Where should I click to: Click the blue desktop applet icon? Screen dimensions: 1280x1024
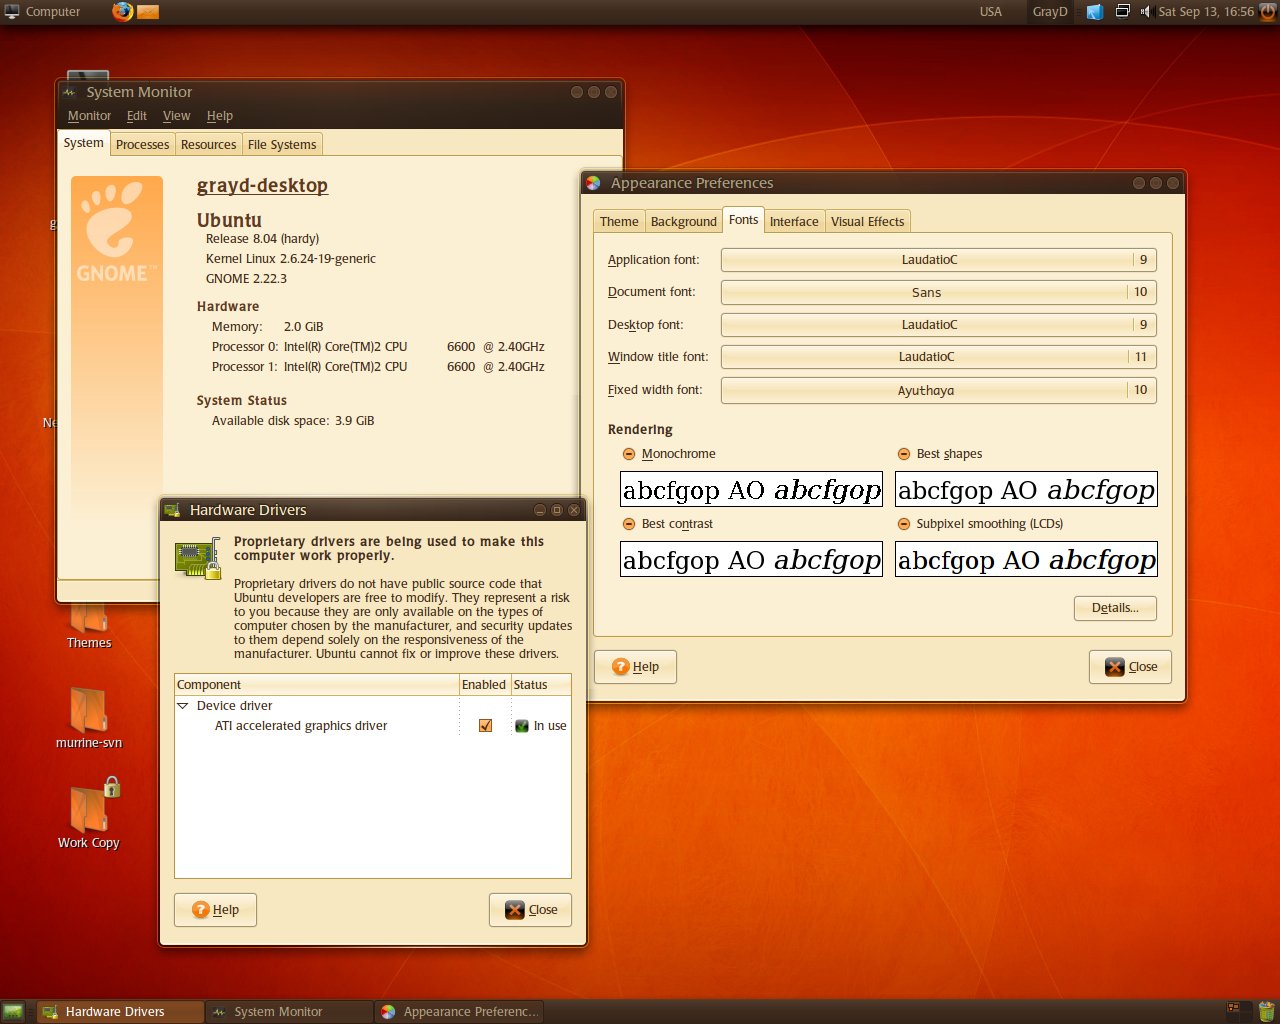click(x=1095, y=12)
